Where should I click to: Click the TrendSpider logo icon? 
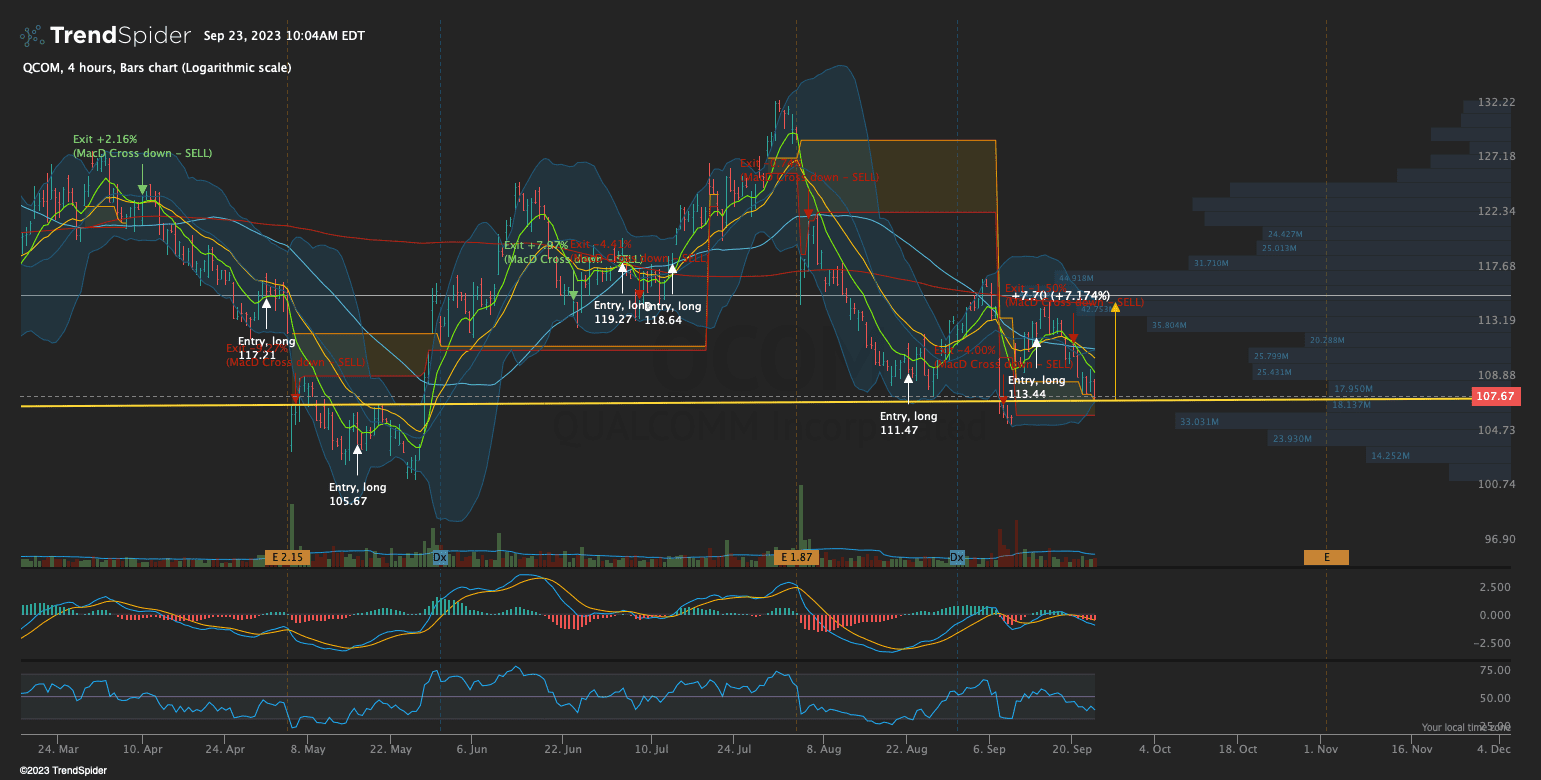coord(31,36)
